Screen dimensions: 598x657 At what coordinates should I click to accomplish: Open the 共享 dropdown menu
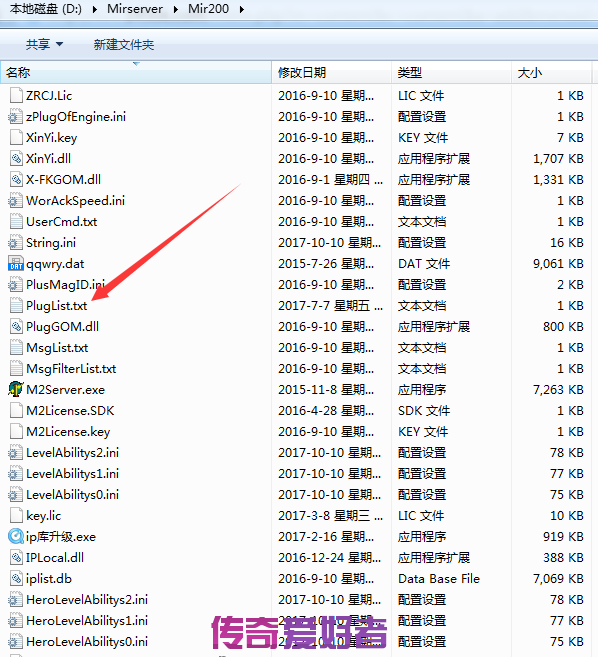(44, 44)
